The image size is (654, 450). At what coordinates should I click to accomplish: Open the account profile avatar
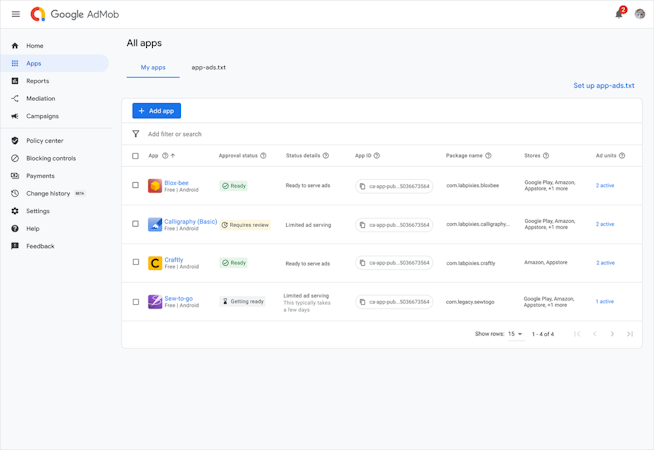coord(640,14)
